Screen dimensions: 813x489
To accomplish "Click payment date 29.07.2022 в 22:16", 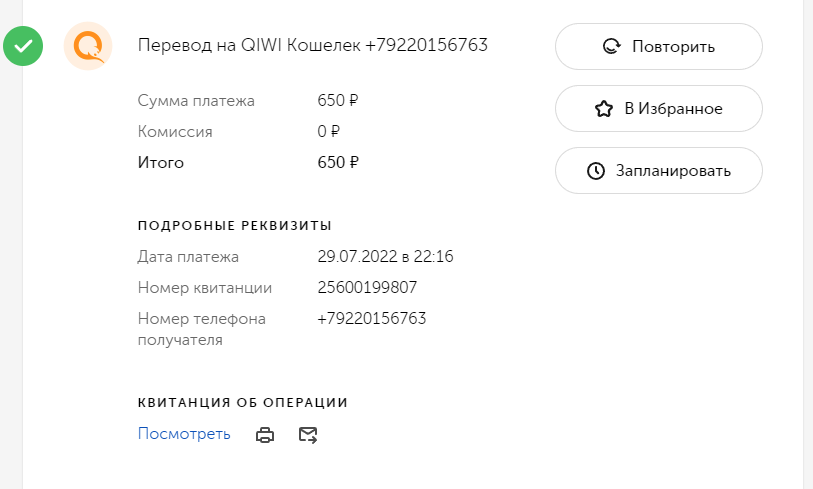I will (x=385, y=256).
